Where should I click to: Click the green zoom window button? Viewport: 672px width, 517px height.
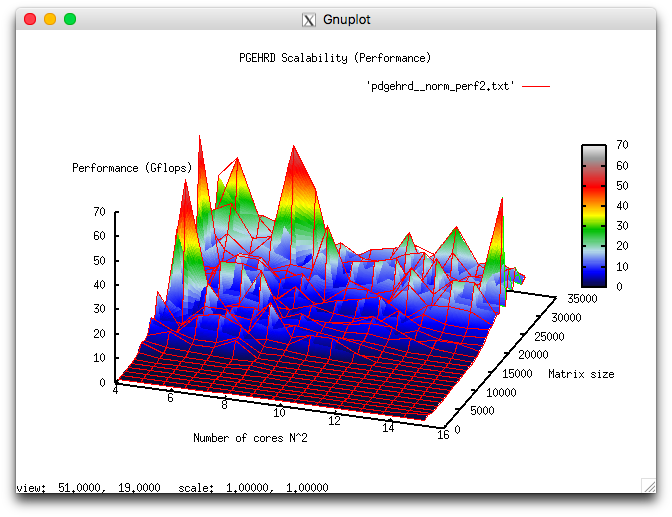click(x=70, y=19)
